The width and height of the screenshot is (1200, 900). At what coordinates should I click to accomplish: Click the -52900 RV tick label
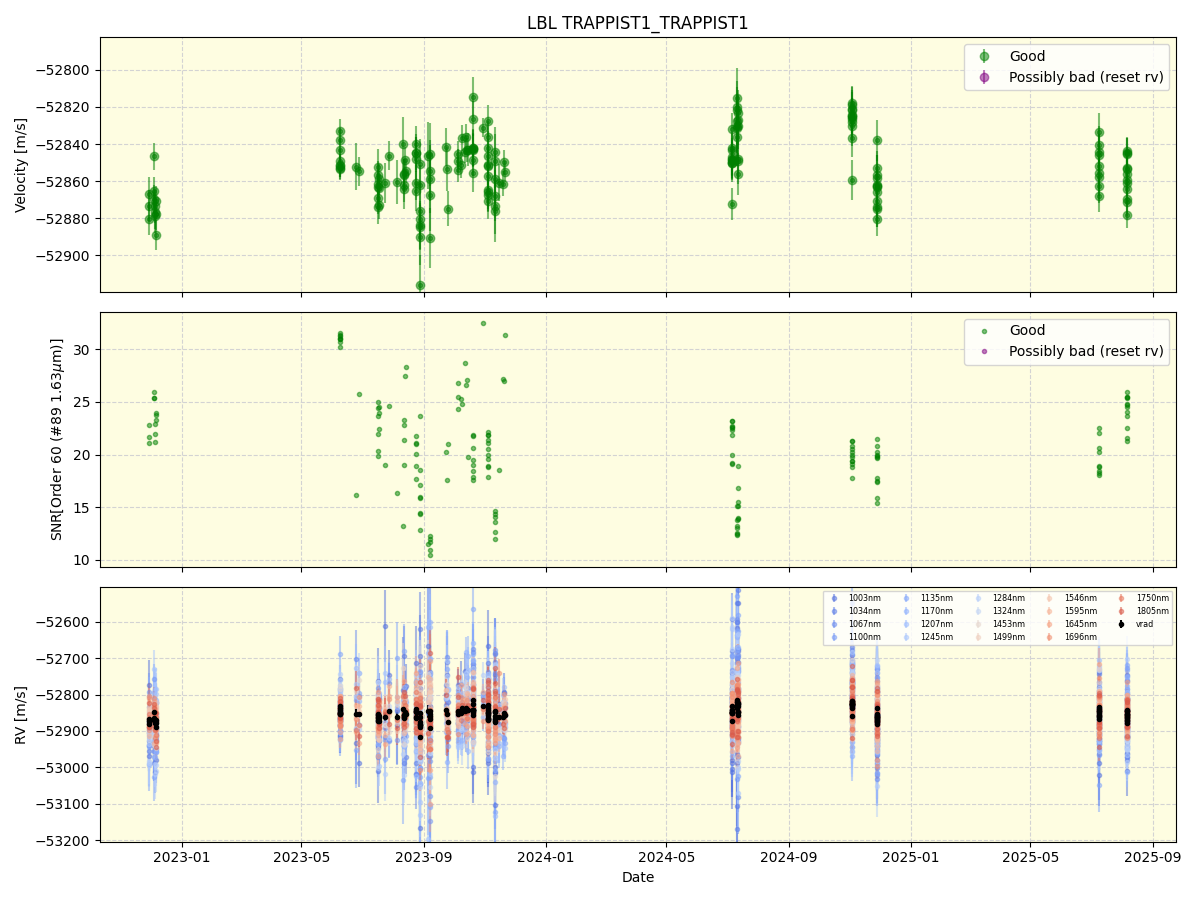64,731
